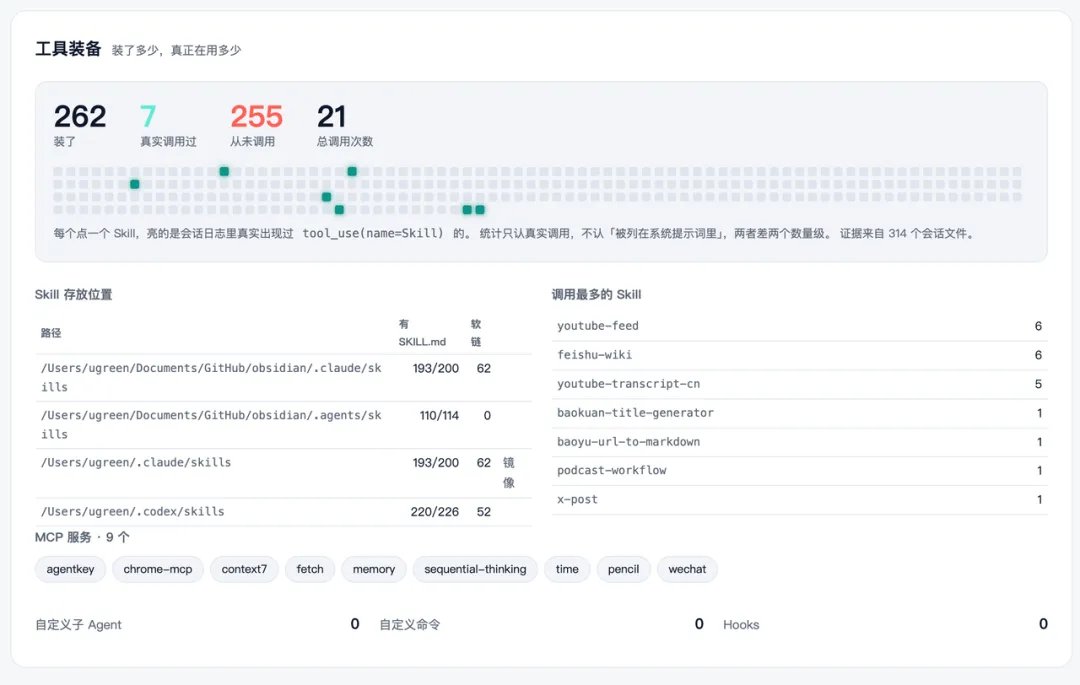This screenshot has height=685, width=1080.
Task: Click the pencil MCP chip
Action: pos(623,569)
